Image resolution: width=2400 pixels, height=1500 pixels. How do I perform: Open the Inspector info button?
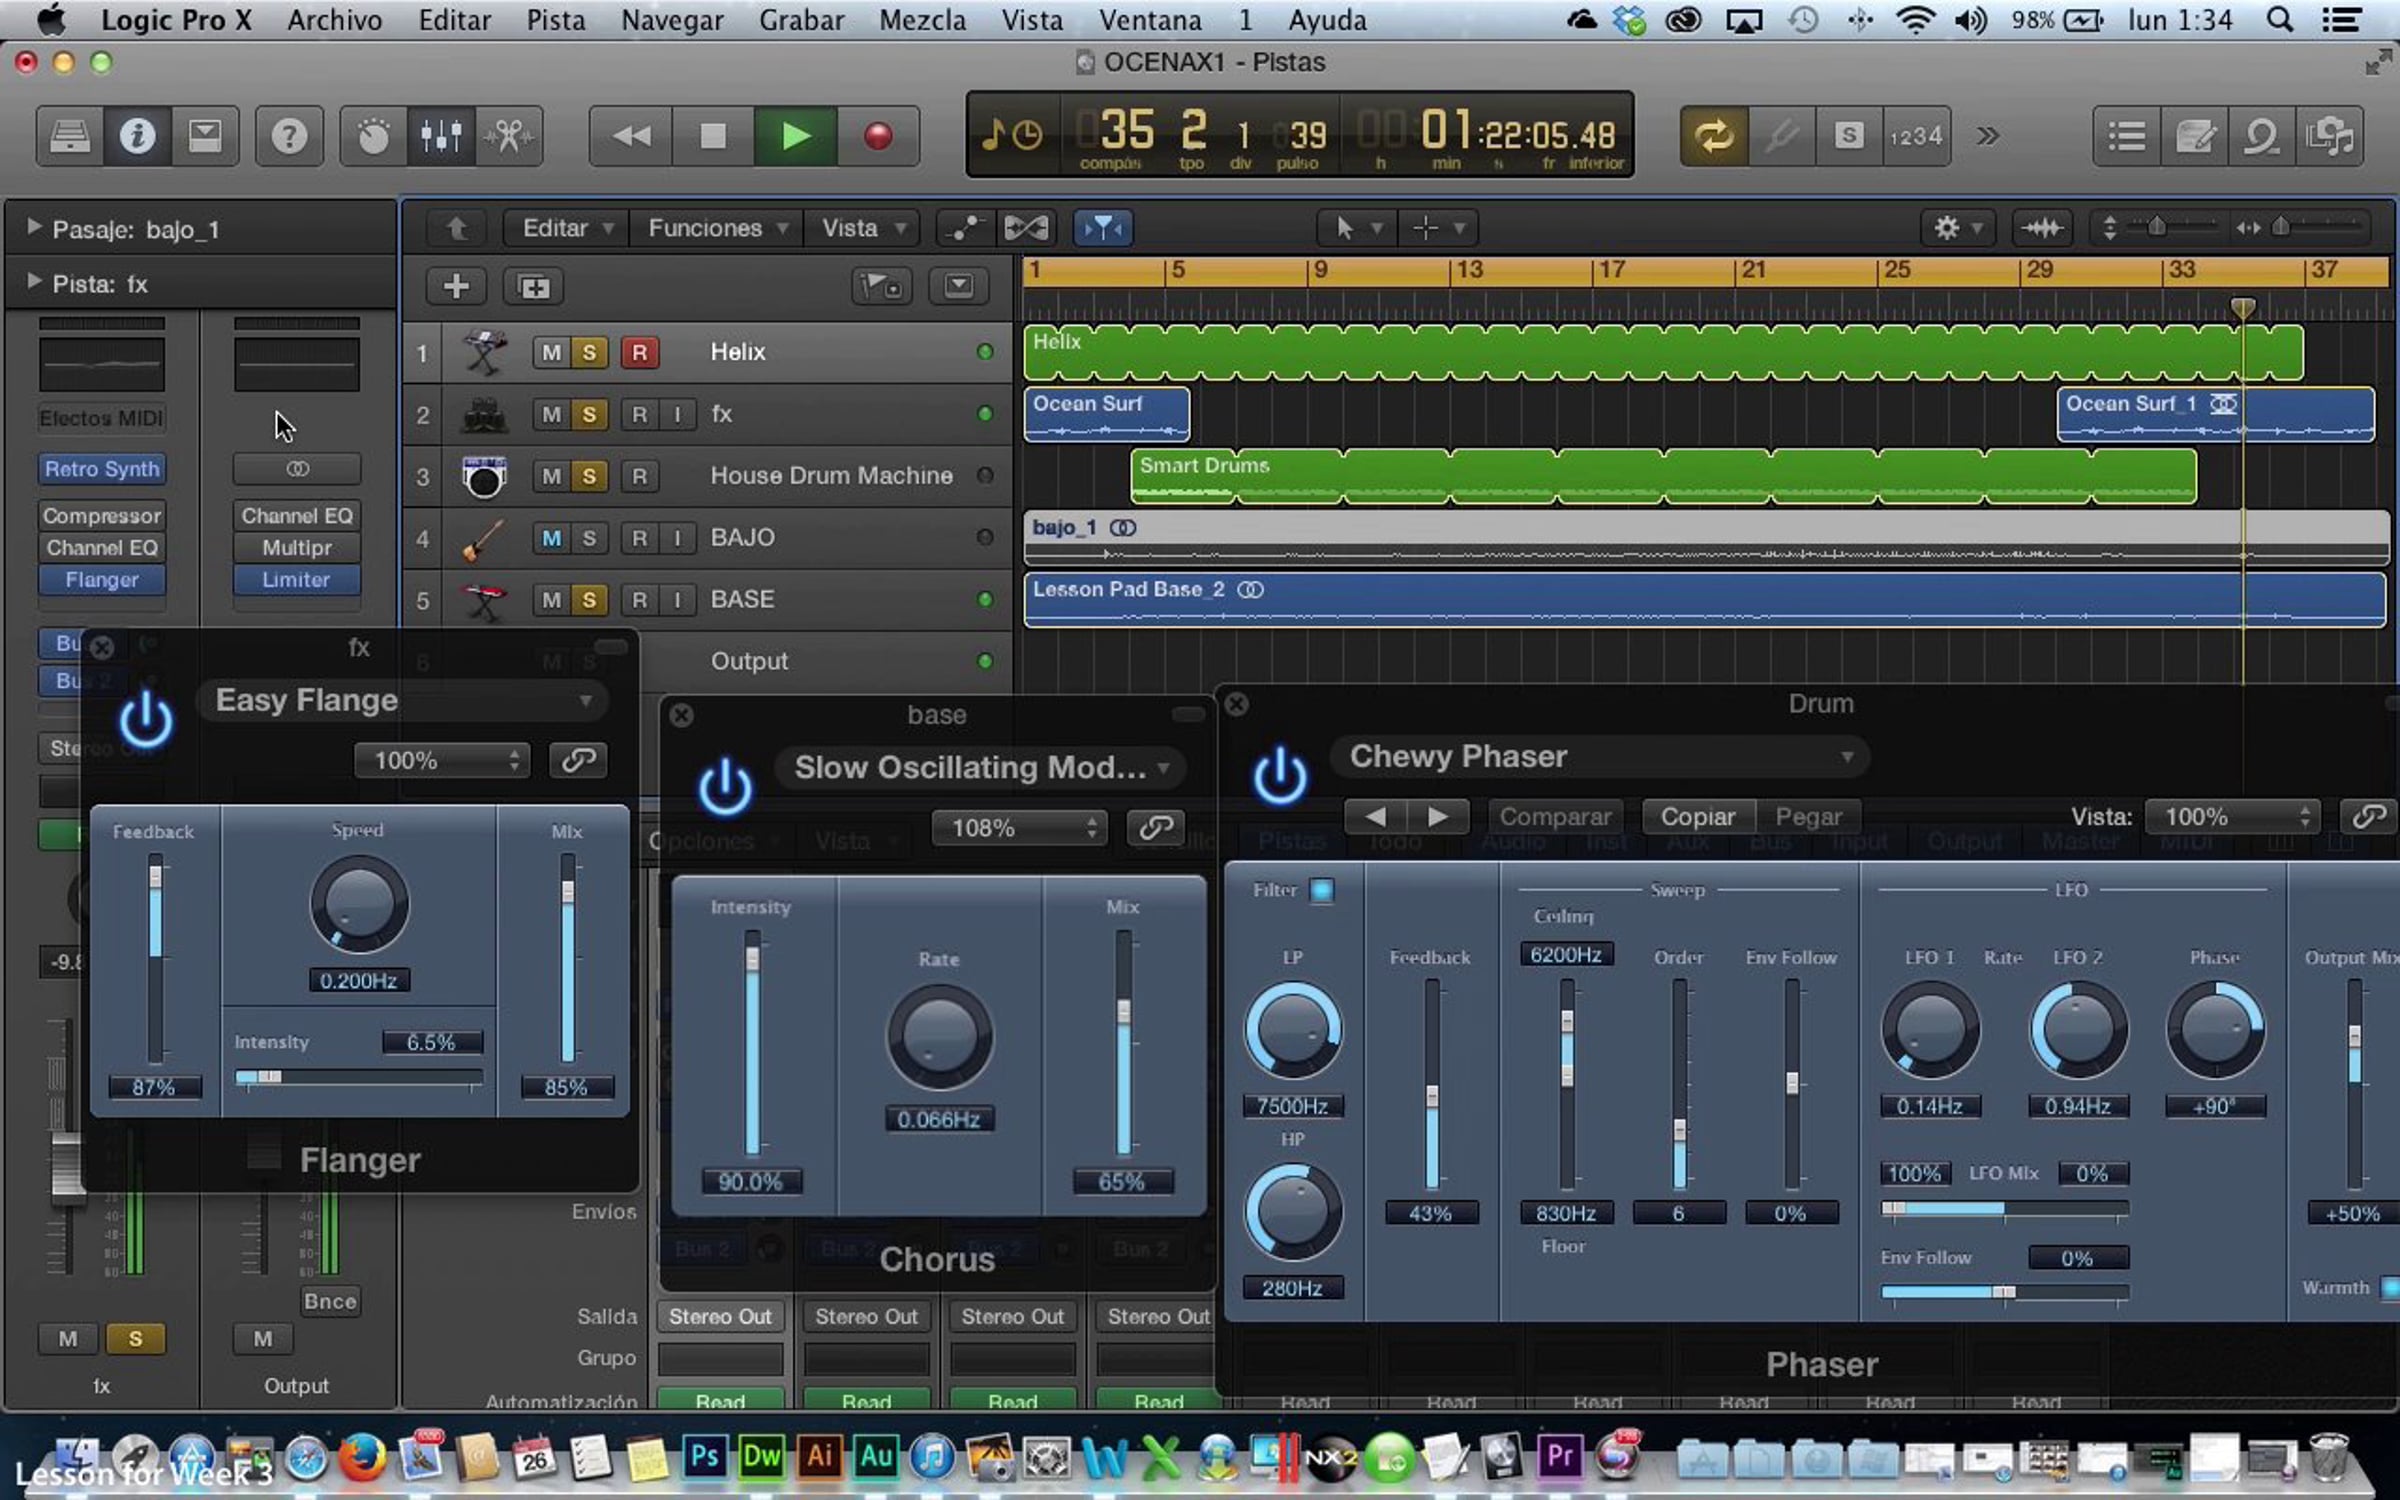pyautogui.click(x=137, y=136)
